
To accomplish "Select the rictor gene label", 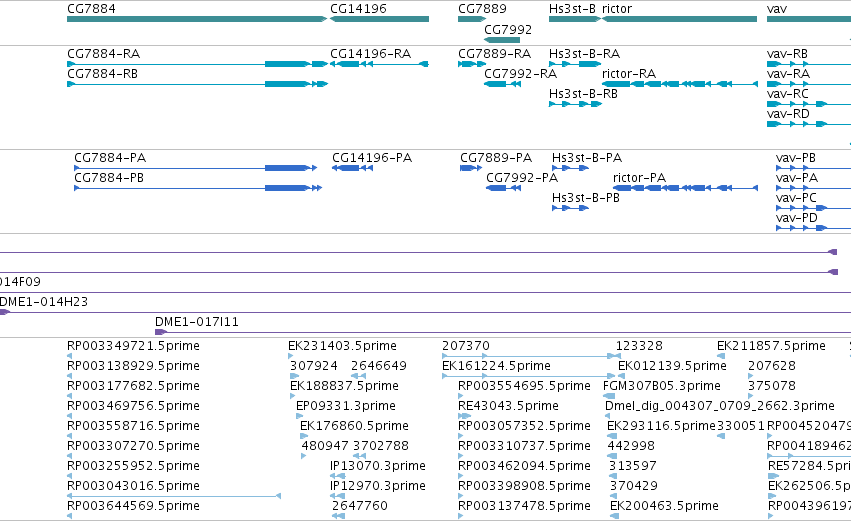I will [x=617, y=9].
